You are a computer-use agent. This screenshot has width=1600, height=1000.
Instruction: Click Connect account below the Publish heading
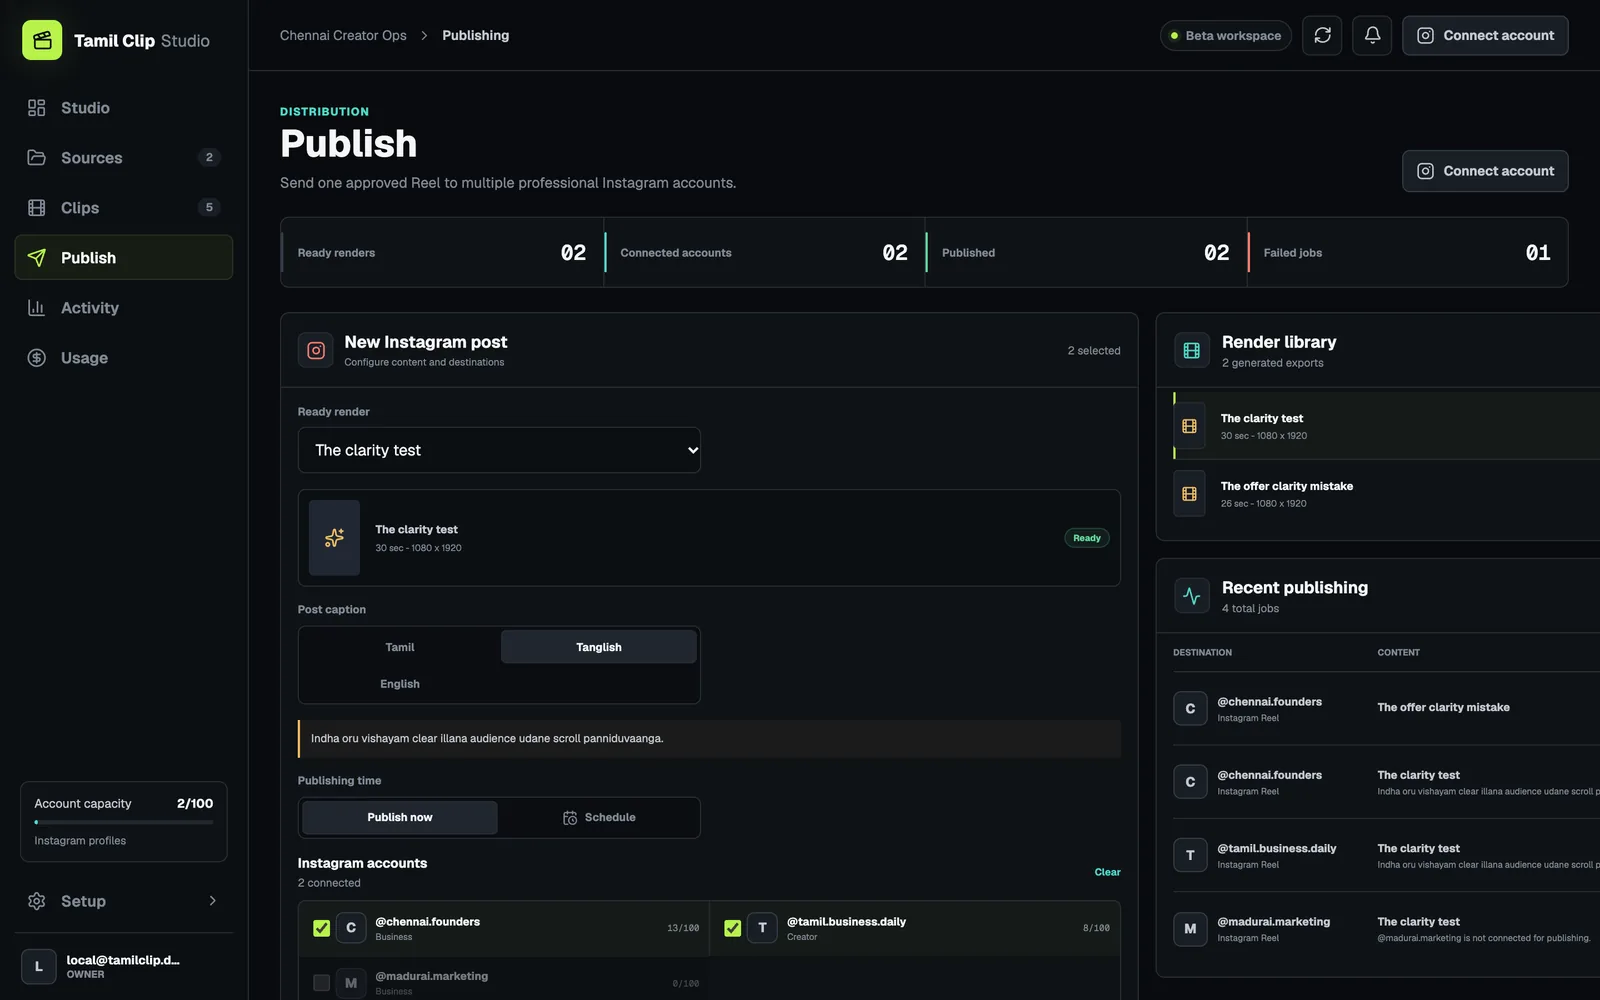pos(1485,171)
